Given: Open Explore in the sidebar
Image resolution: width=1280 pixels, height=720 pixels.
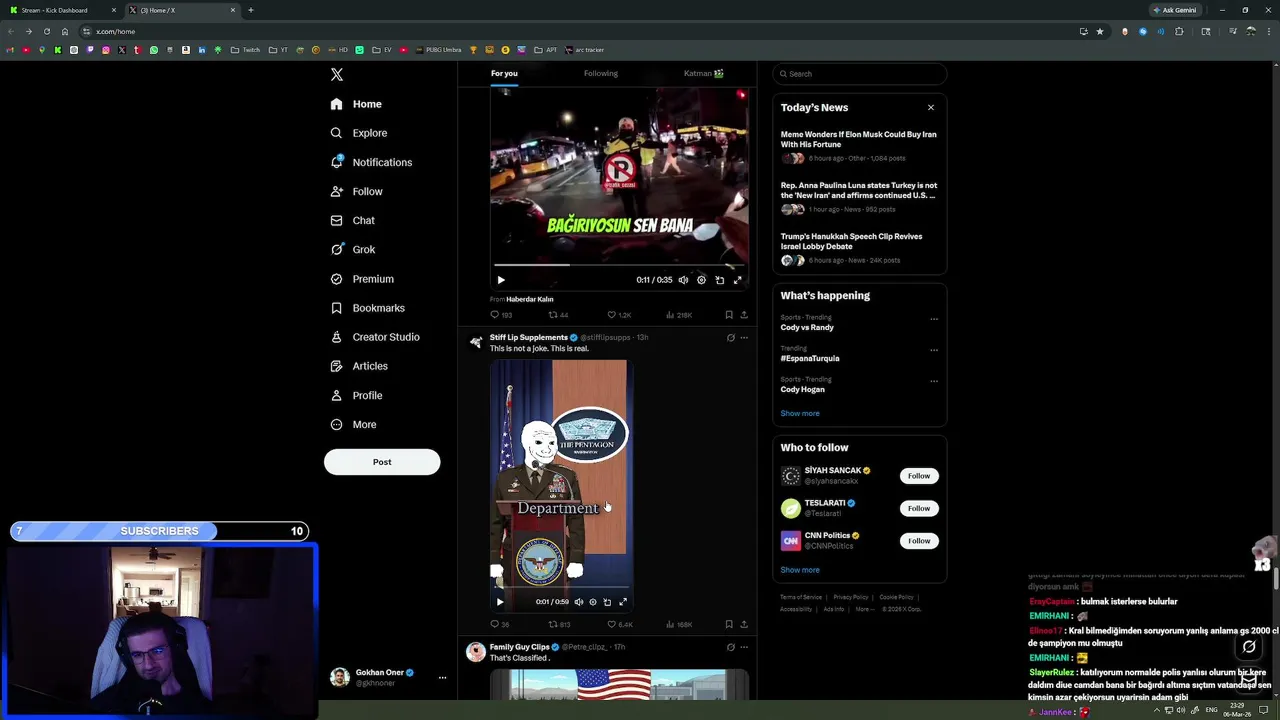Looking at the screenshot, I should [359, 133].
